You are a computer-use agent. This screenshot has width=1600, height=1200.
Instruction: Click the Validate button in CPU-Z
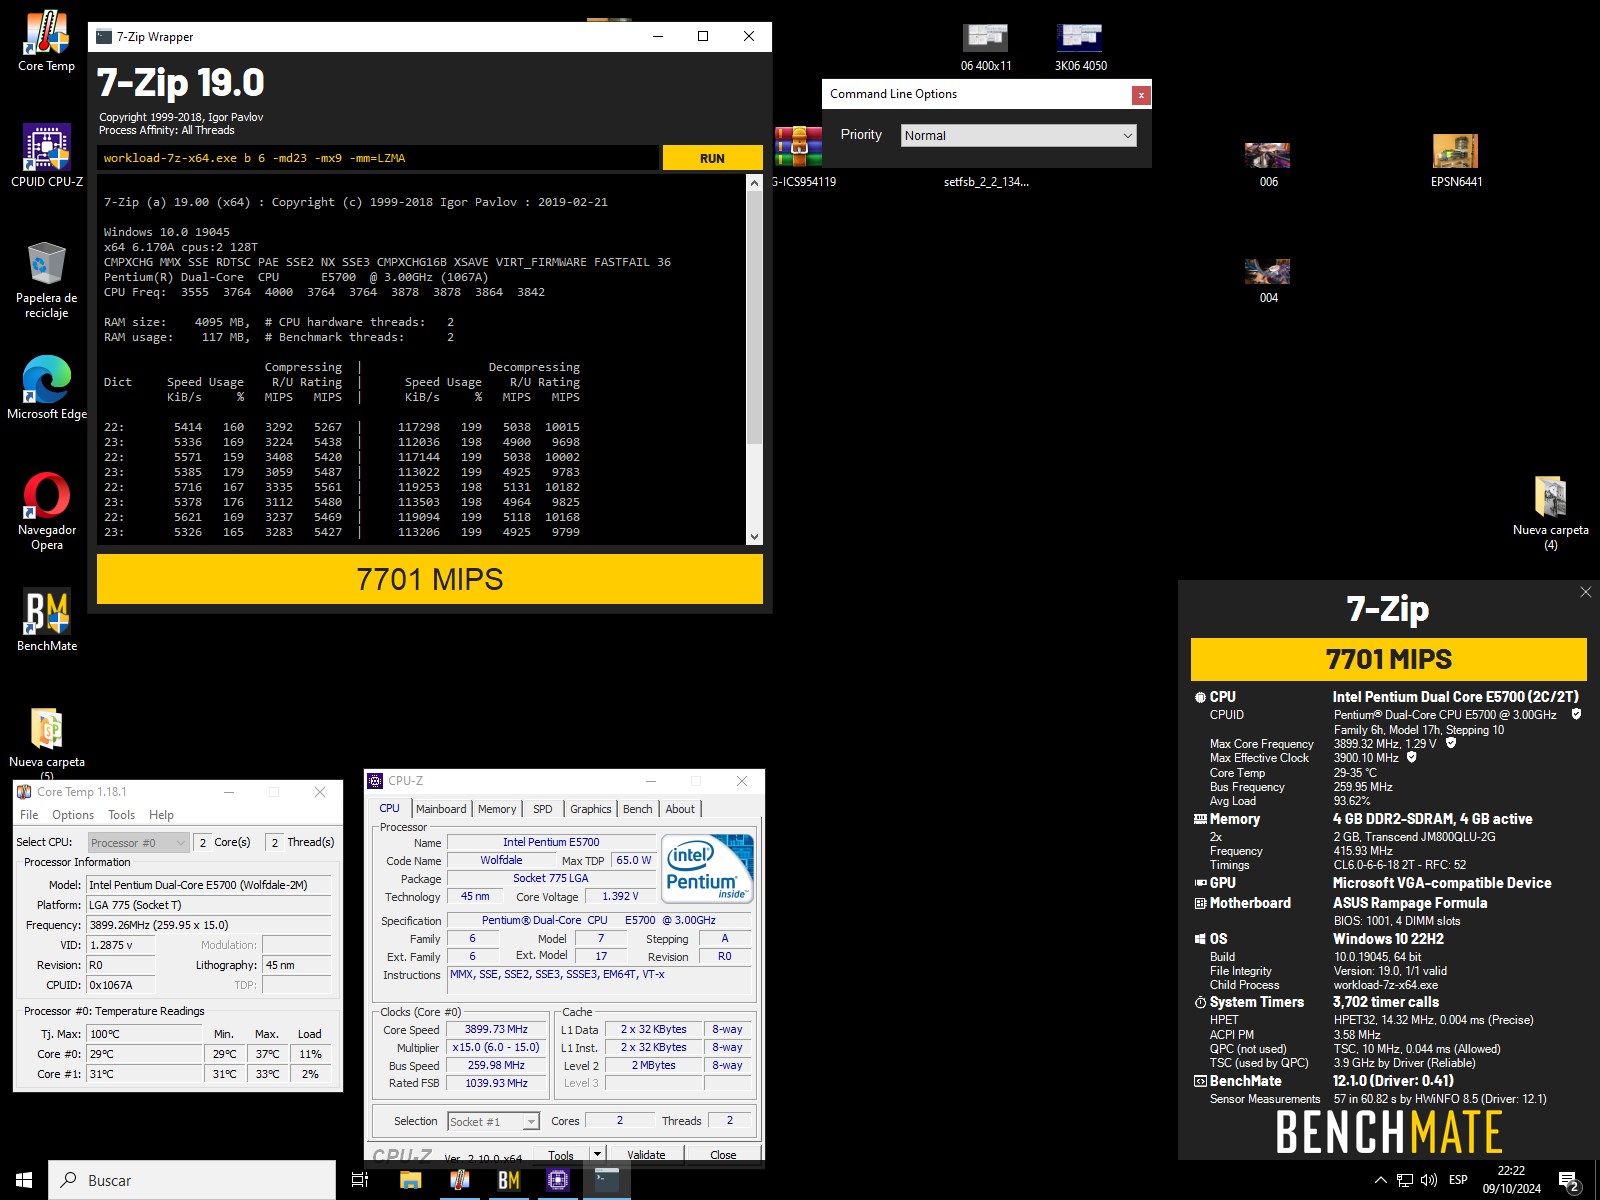(646, 1155)
